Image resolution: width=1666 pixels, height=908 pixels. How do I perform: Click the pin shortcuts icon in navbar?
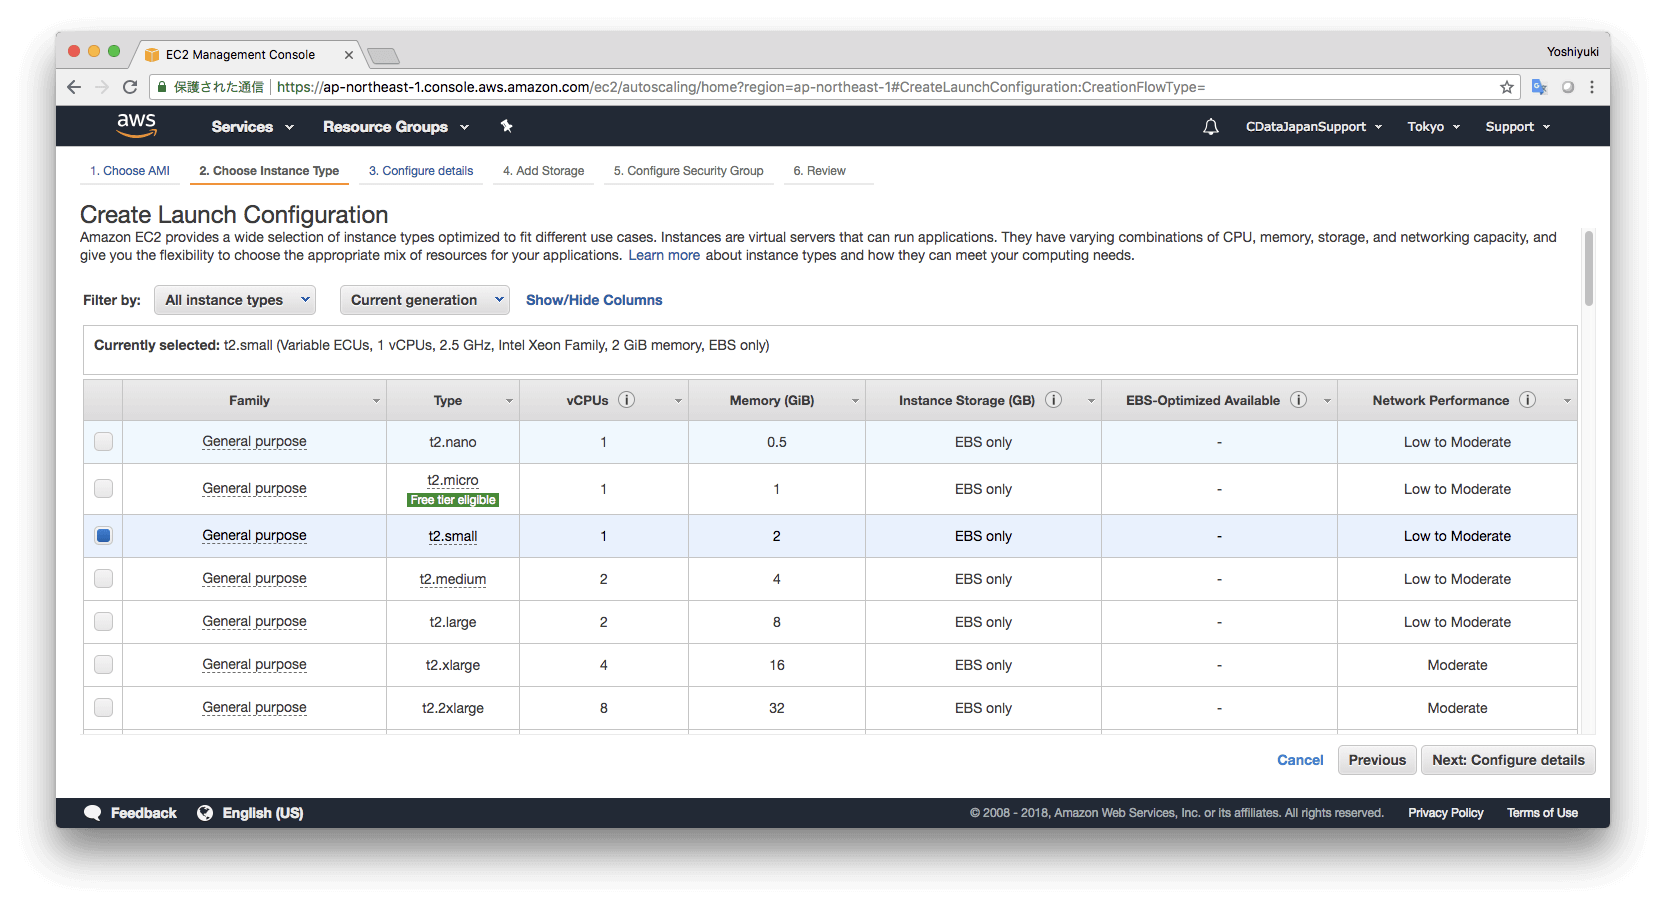point(507,126)
